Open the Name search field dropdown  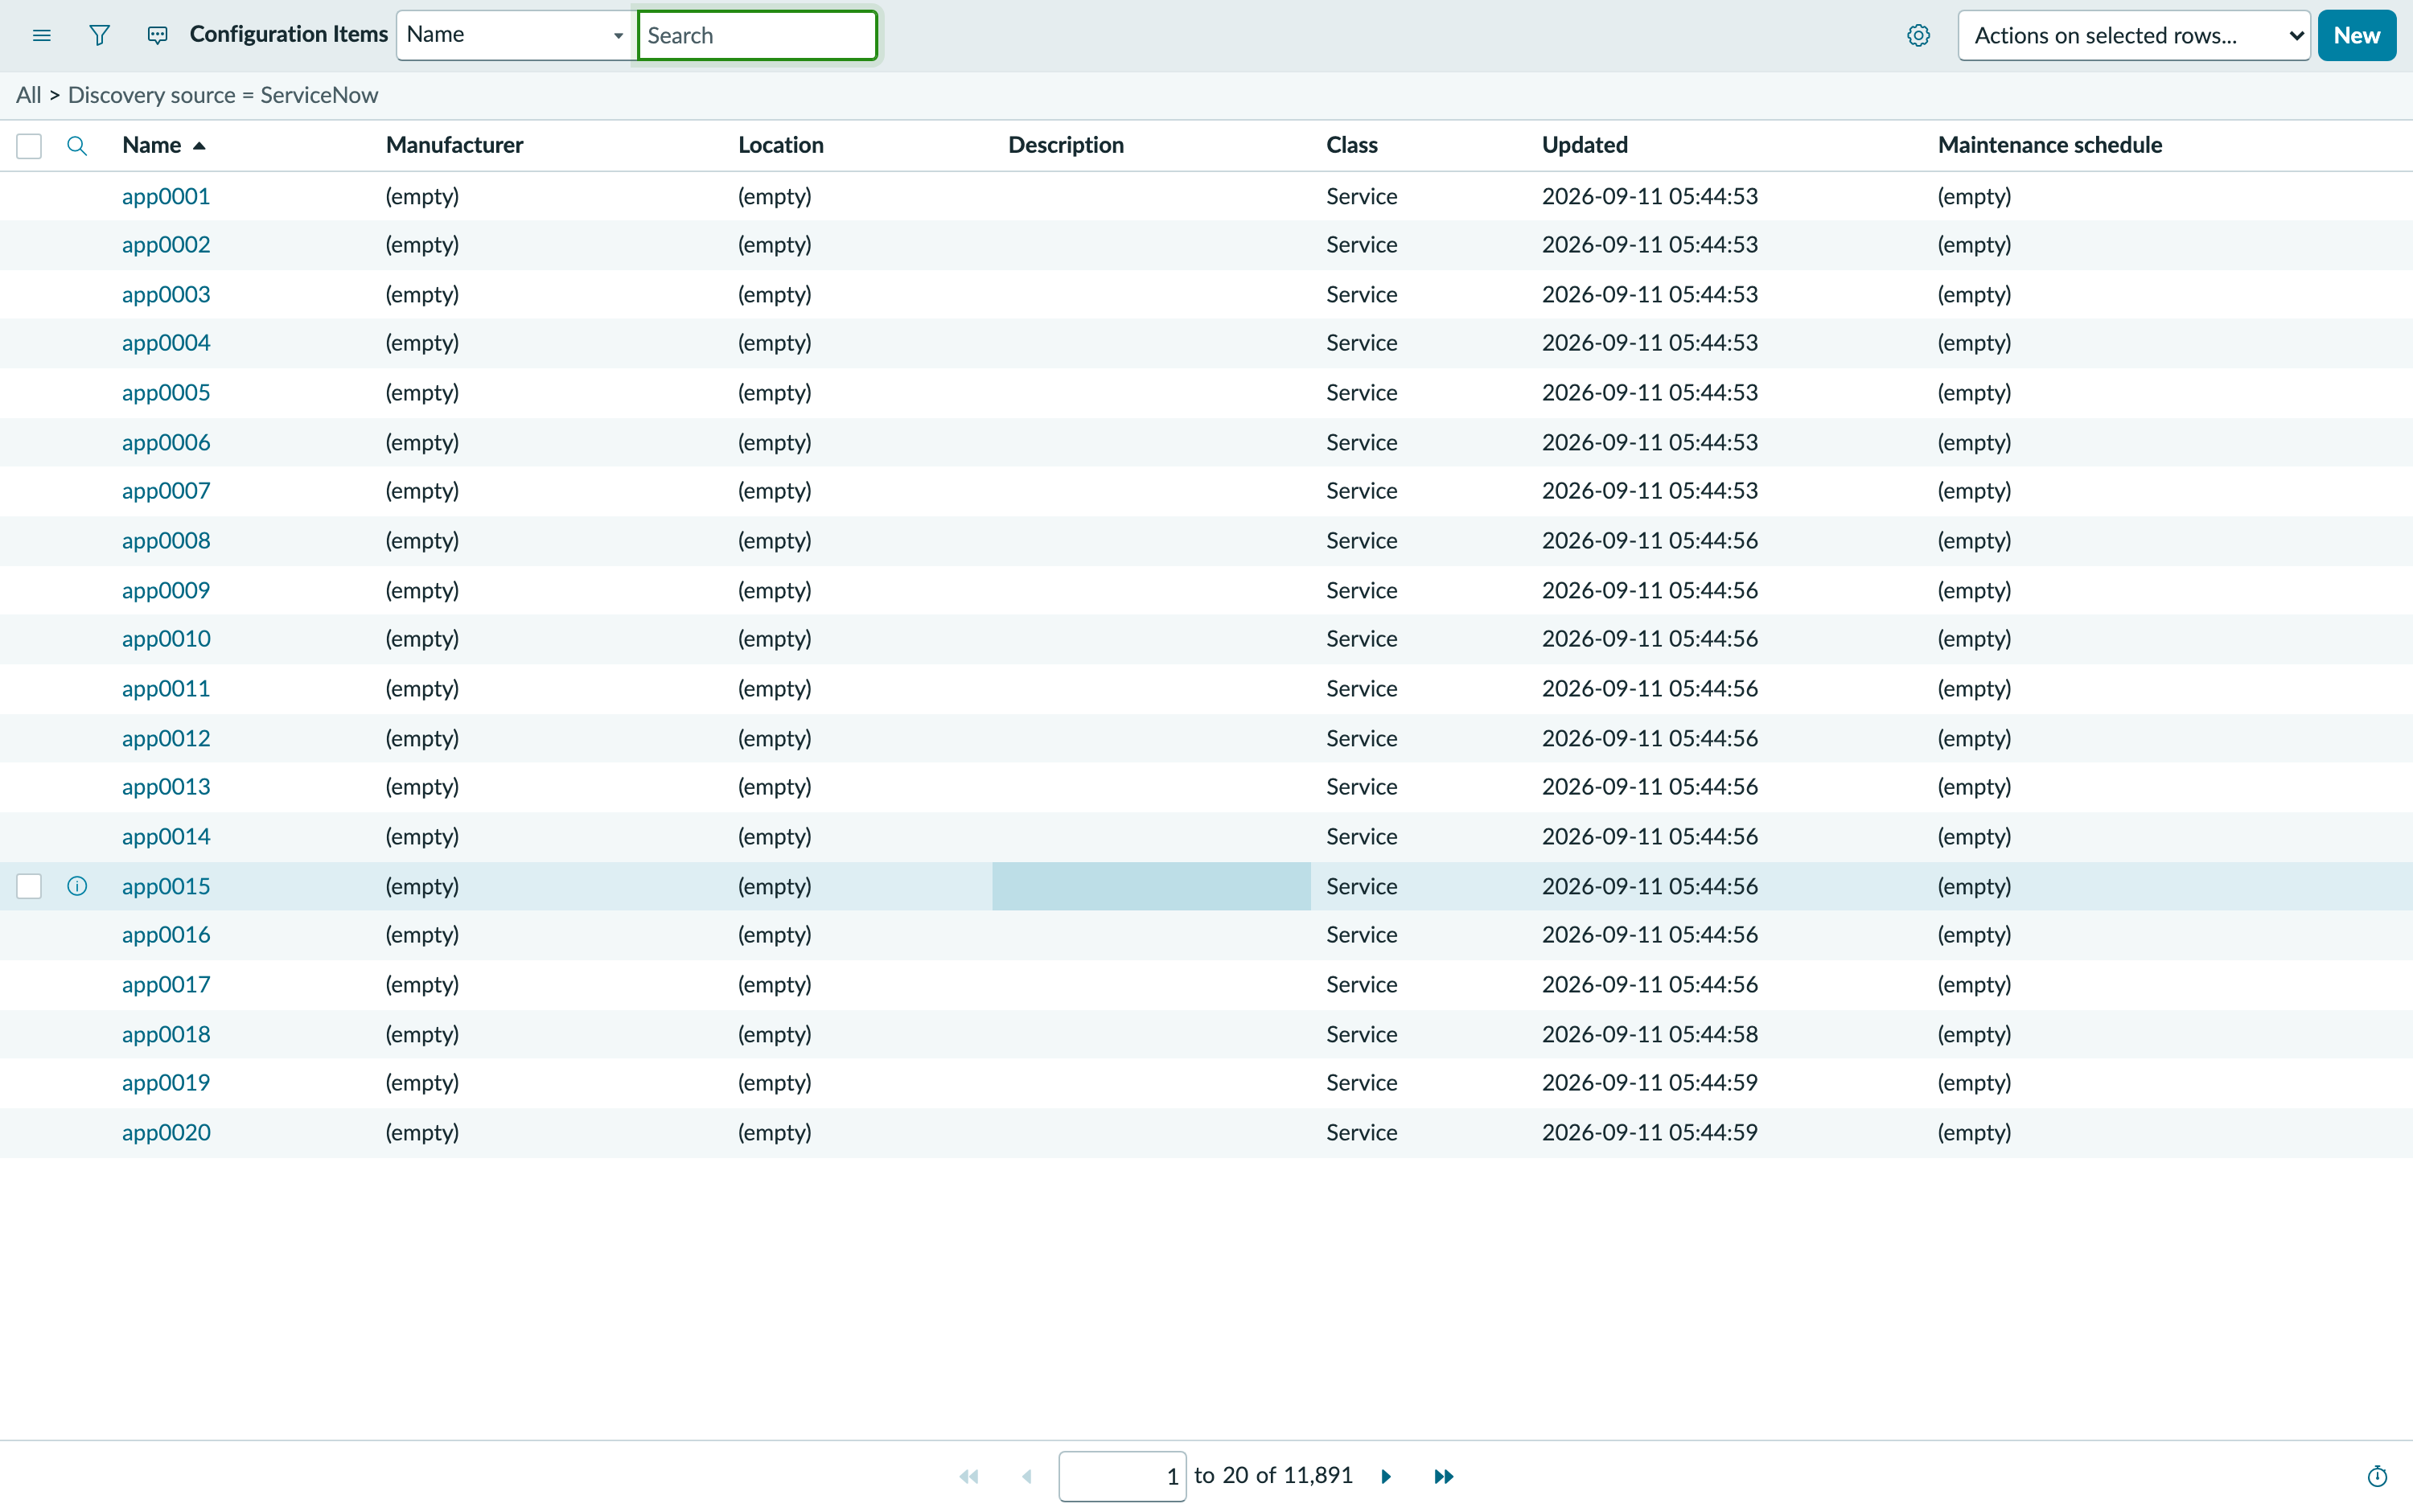(x=516, y=36)
